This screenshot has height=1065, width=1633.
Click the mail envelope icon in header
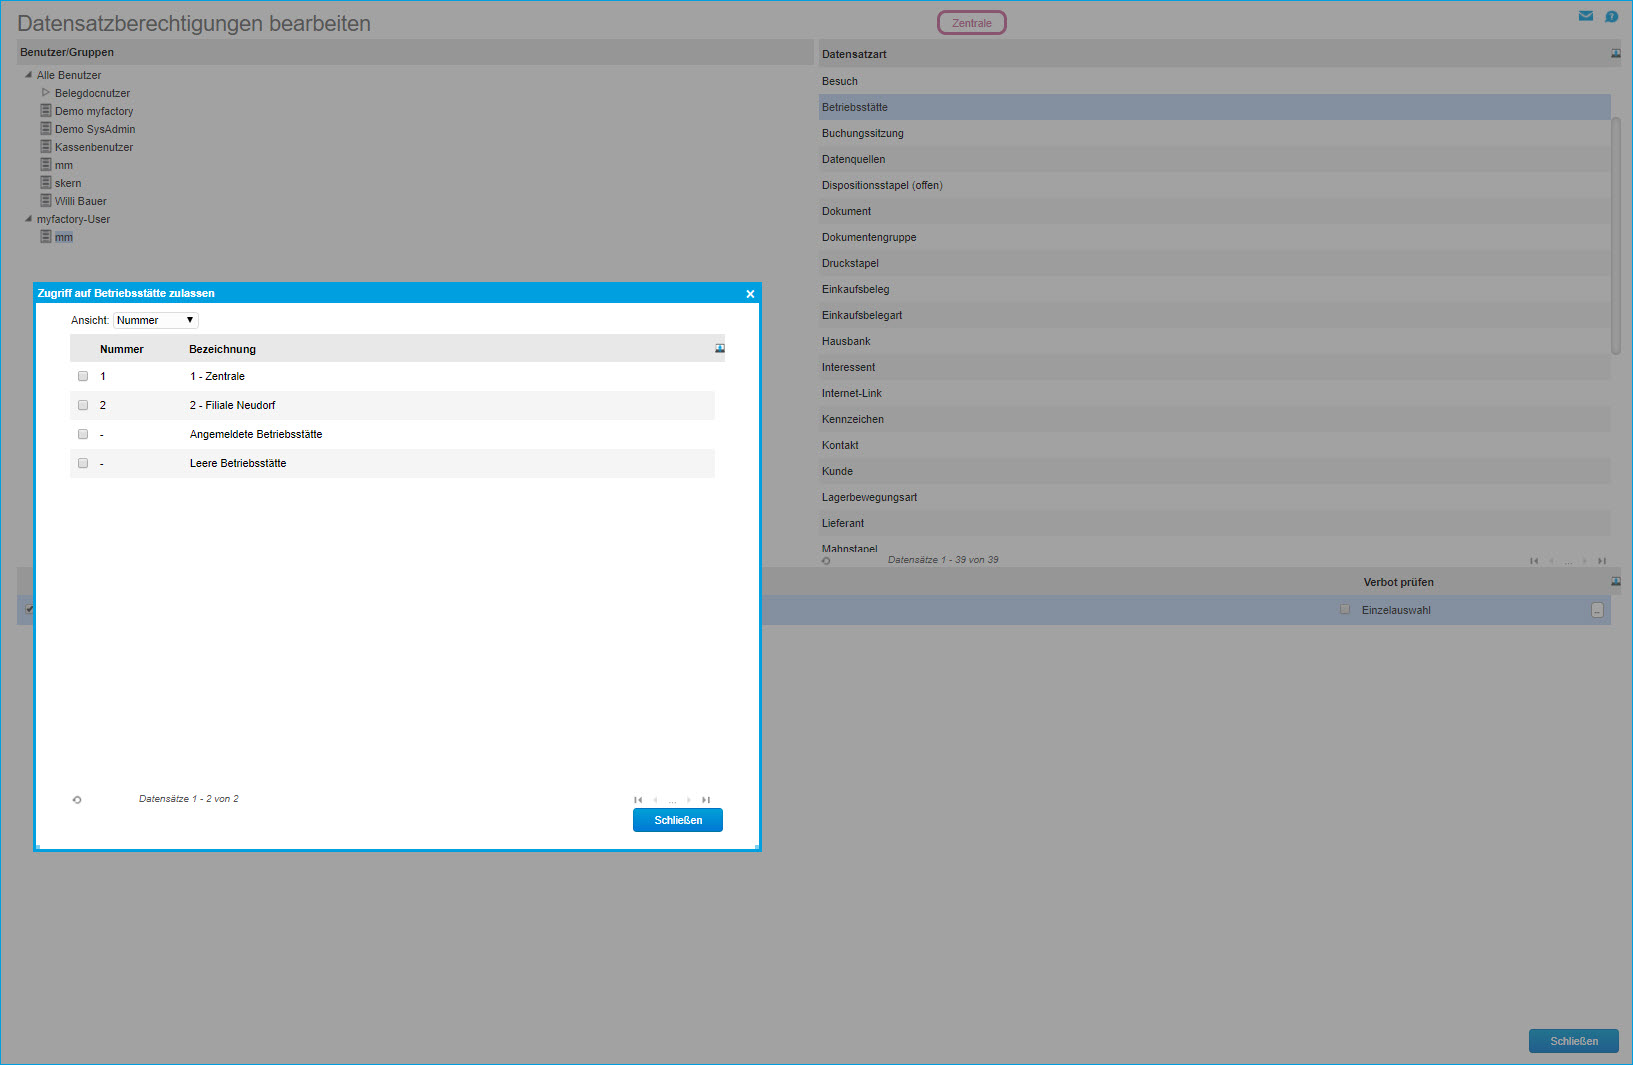point(1585,16)
